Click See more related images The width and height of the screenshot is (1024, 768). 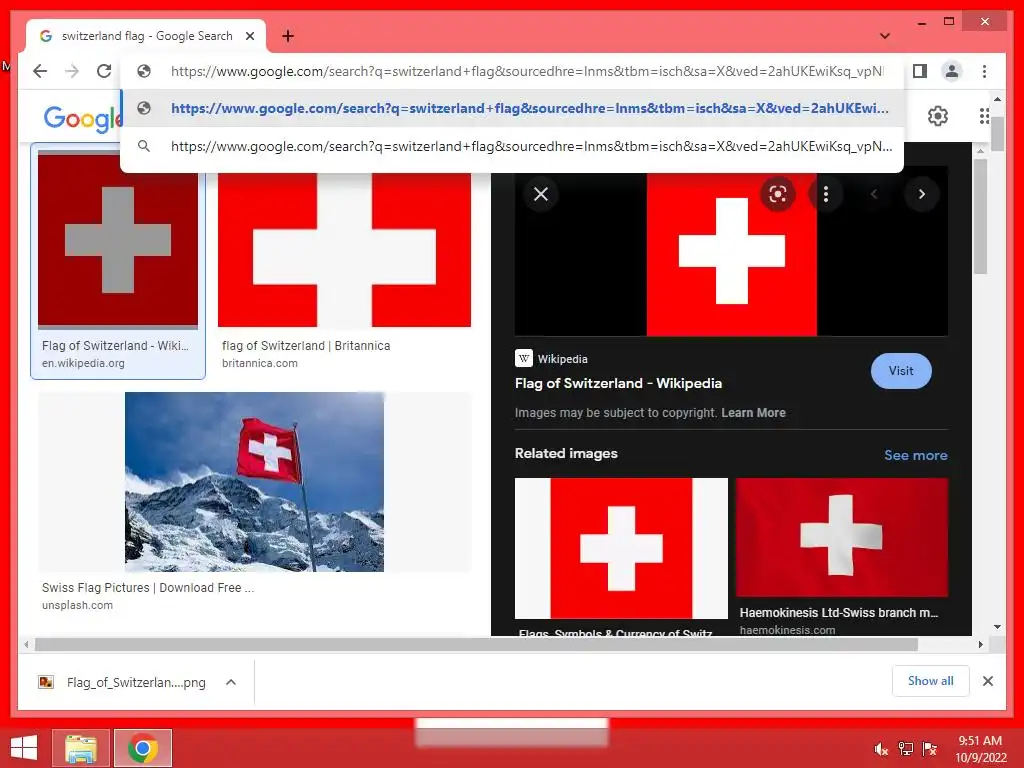[916, 455]
